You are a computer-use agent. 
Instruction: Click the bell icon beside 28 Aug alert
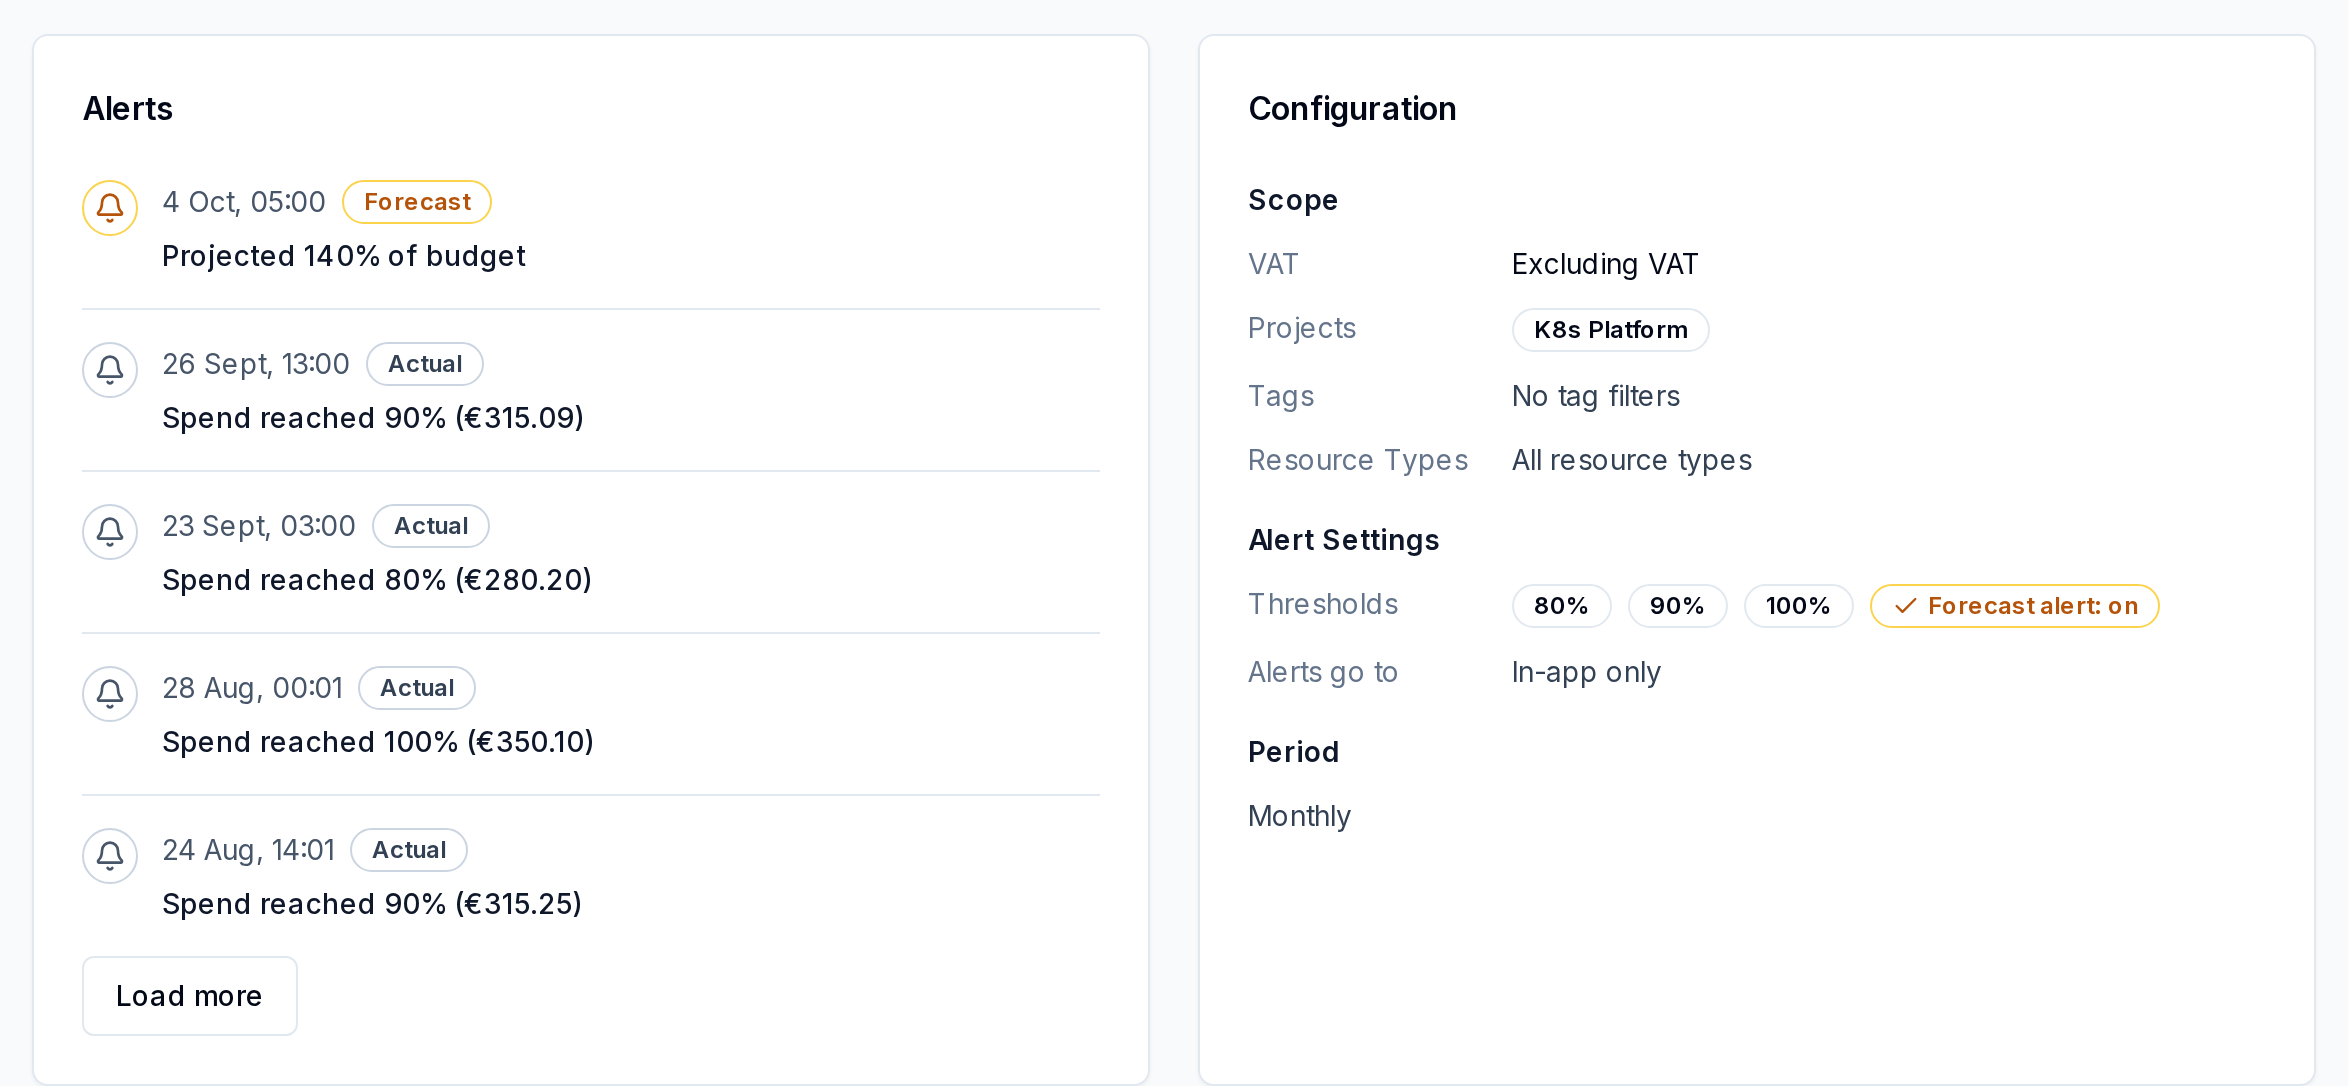tap(110, 694)
